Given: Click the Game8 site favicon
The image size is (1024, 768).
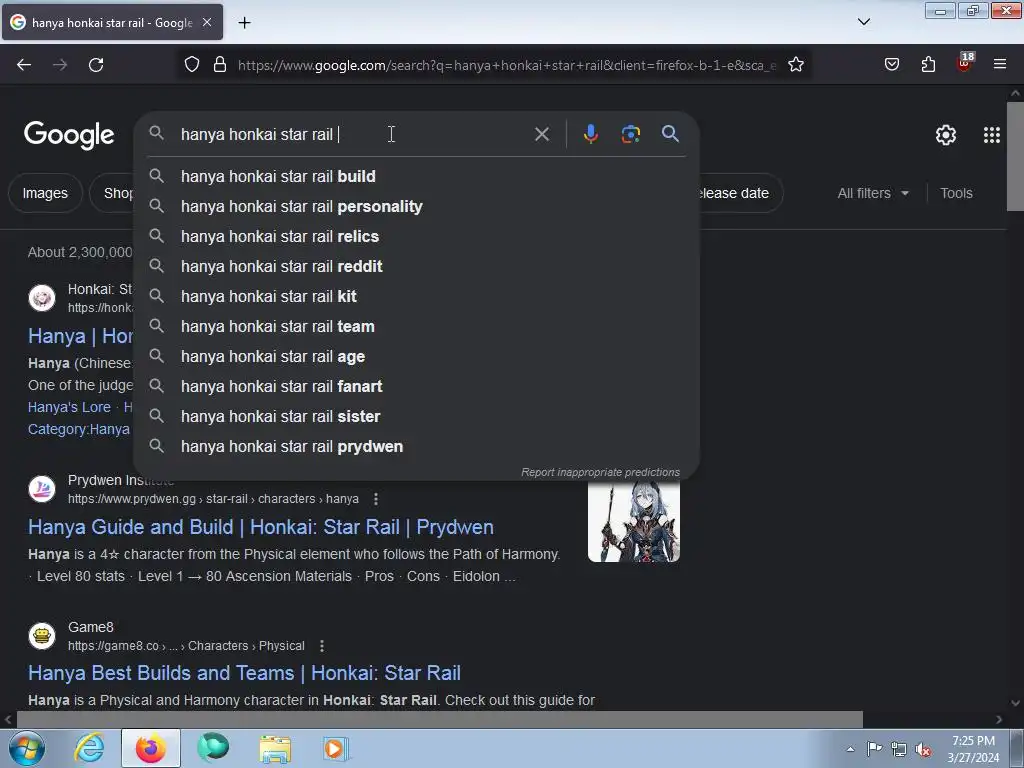Looking at the screenshot, I should coord(42,635).
